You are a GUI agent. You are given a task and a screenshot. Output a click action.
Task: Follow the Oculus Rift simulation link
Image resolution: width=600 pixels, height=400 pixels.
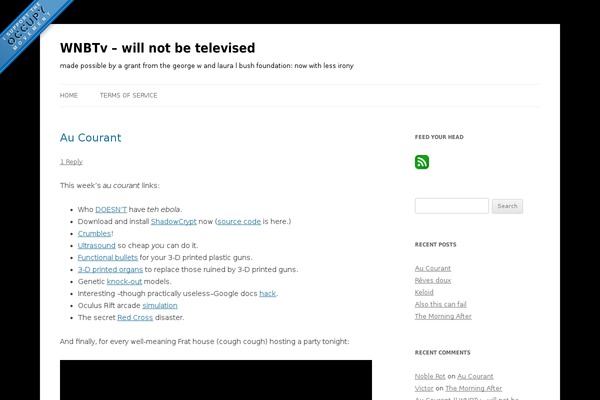point(160,305)
